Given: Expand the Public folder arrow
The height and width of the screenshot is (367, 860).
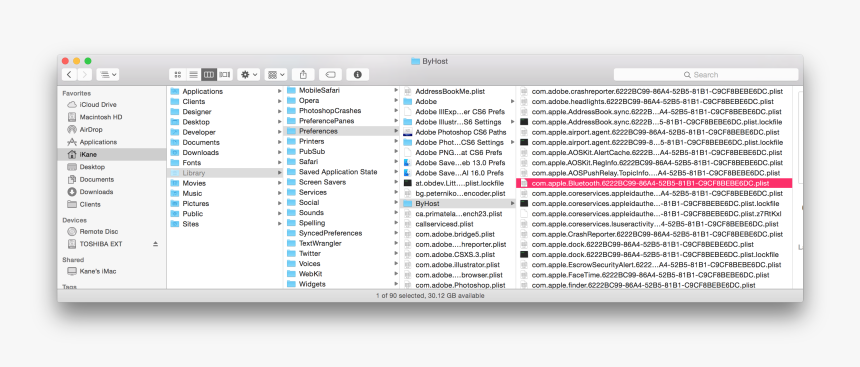Looking at the screenshot, I should click(x=280, y=214).
